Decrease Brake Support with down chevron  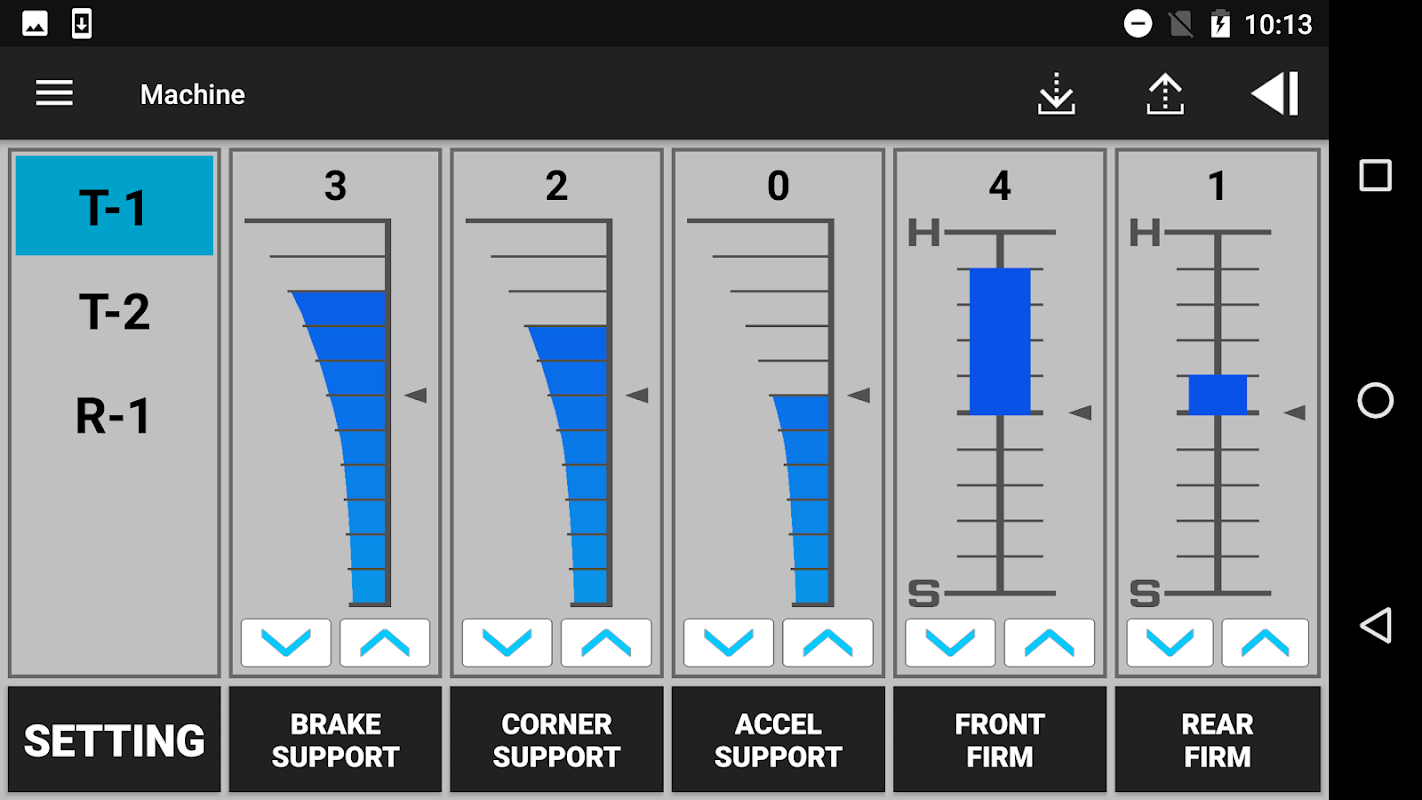click(286, 643)
